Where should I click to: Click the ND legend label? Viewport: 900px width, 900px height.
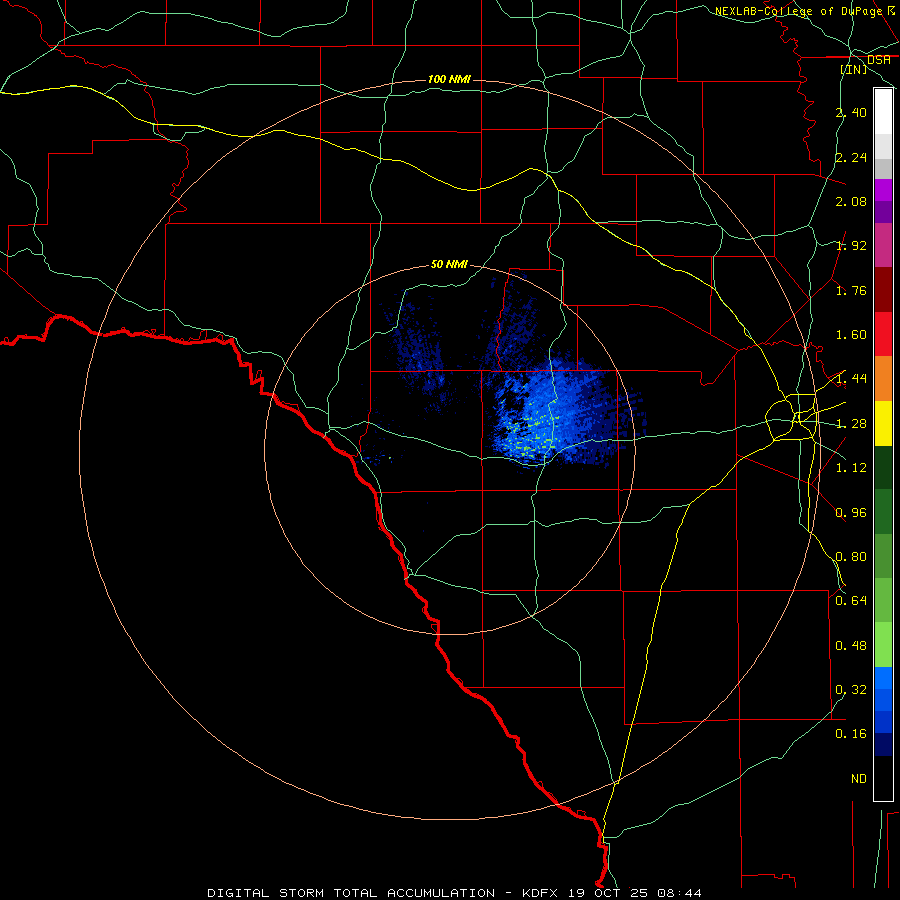(859, 779)
